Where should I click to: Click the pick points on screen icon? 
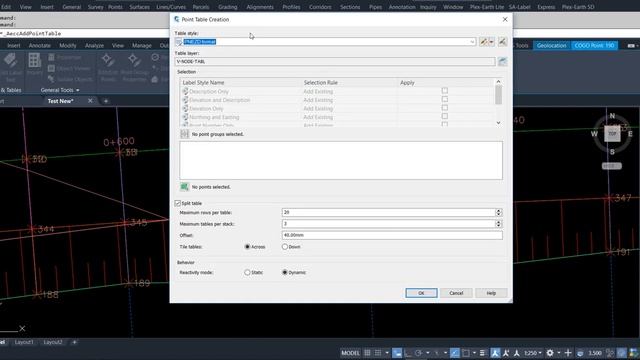(184, 187)
